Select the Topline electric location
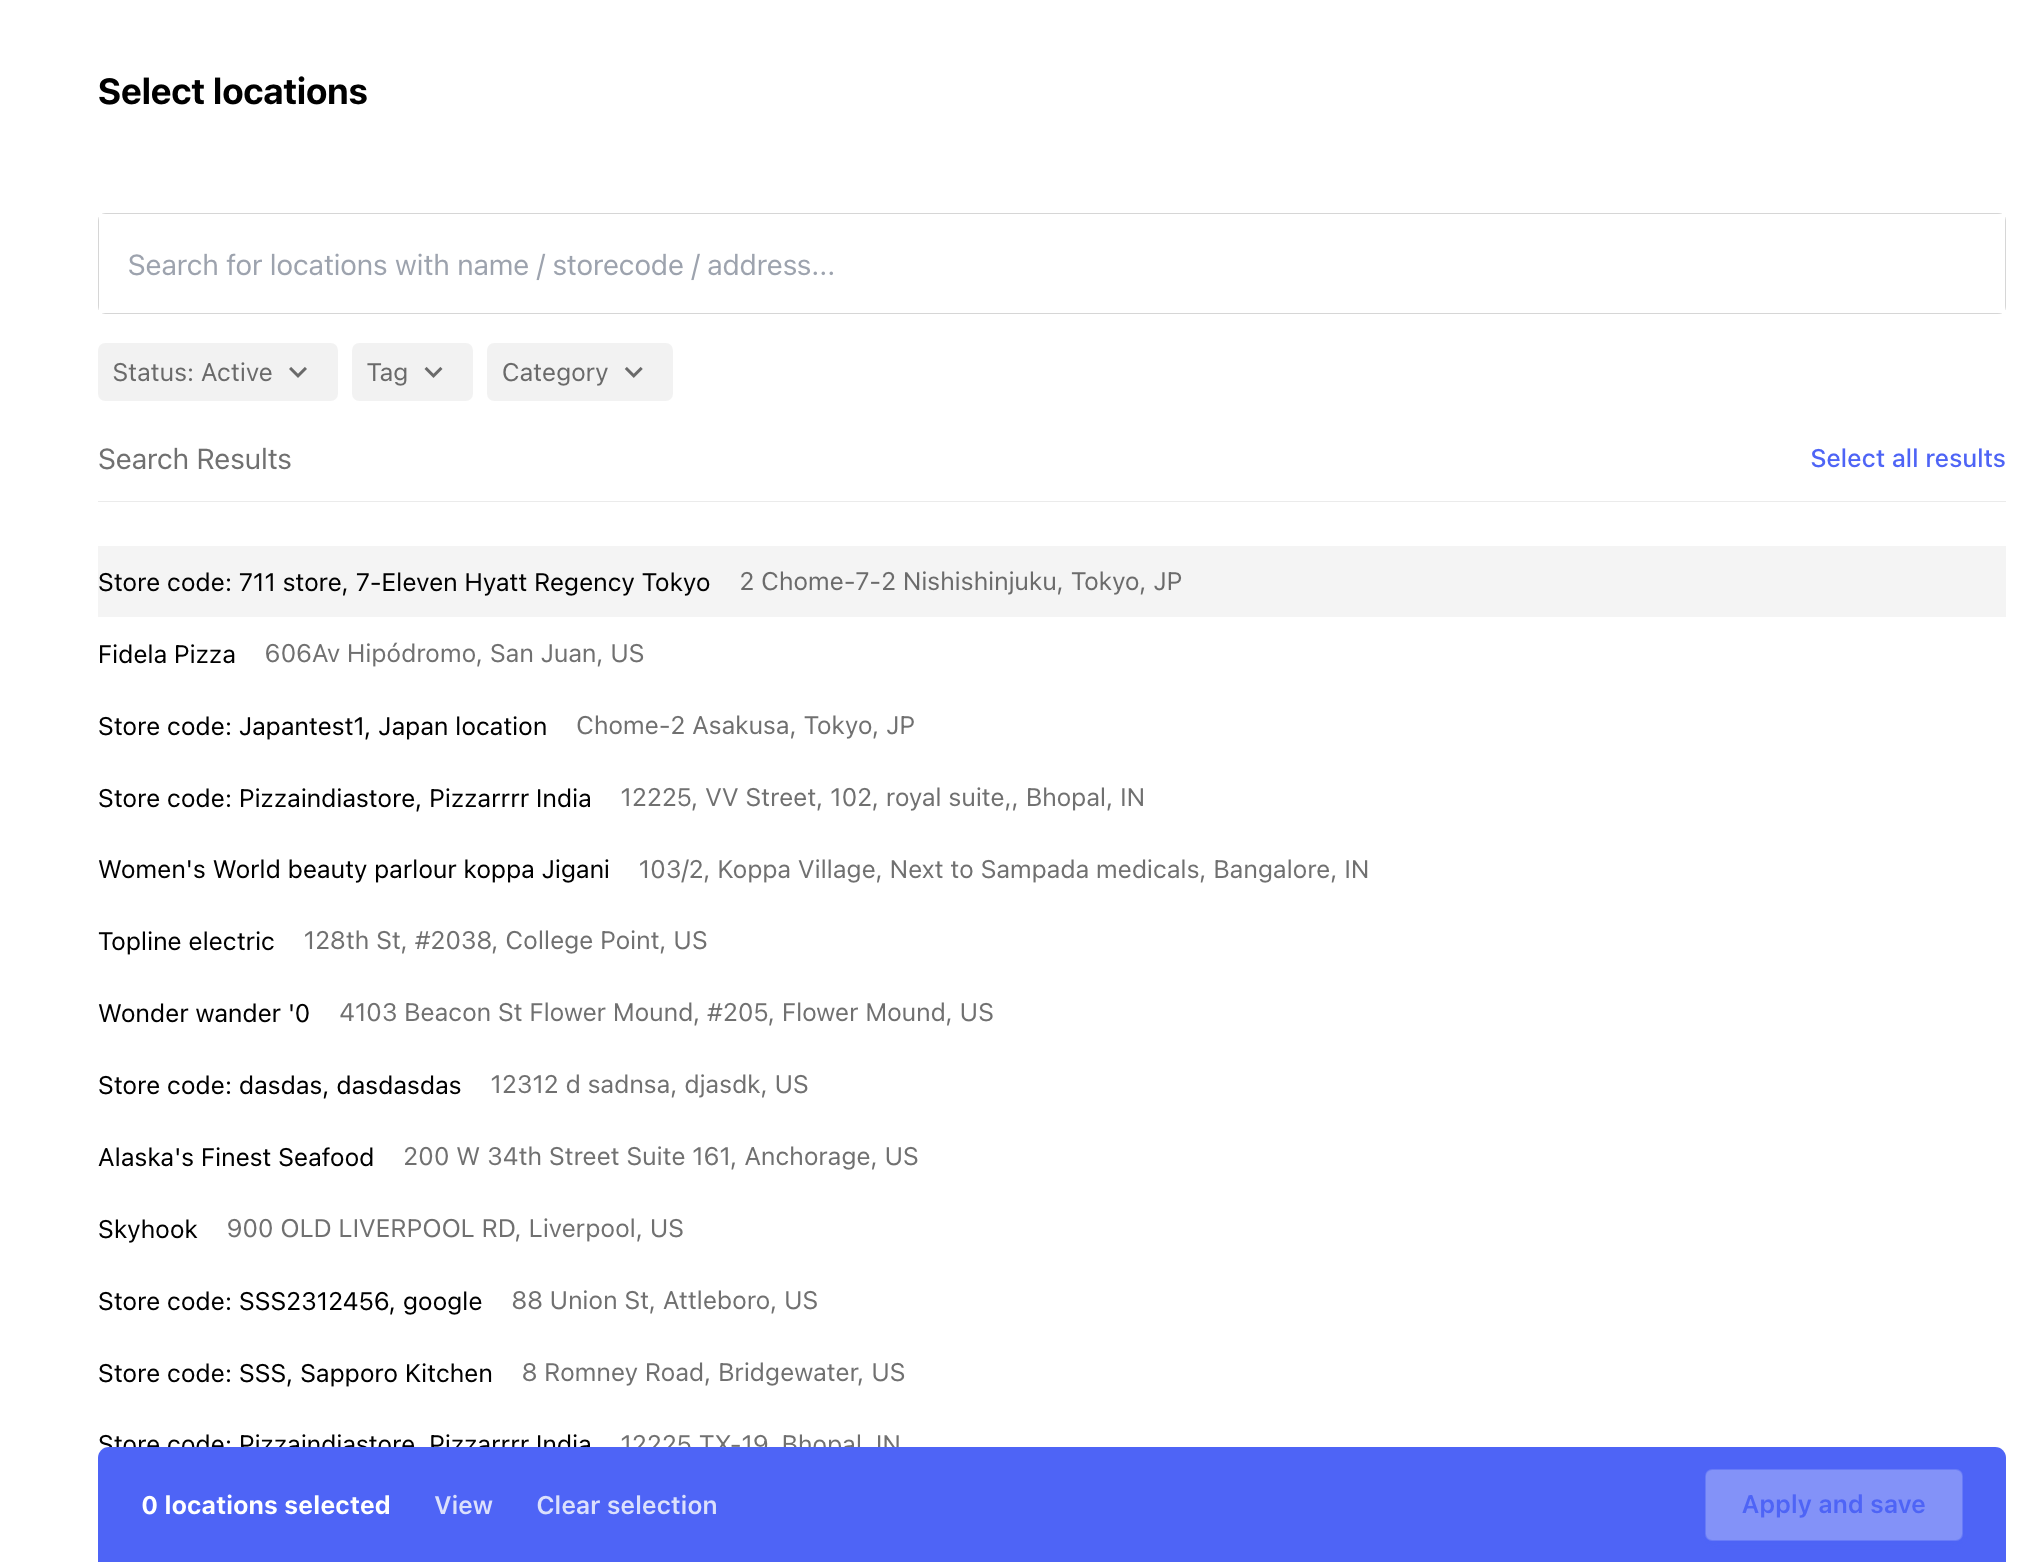The height and width of the screenshot is (1562, 2044). tap(1051, 941)
